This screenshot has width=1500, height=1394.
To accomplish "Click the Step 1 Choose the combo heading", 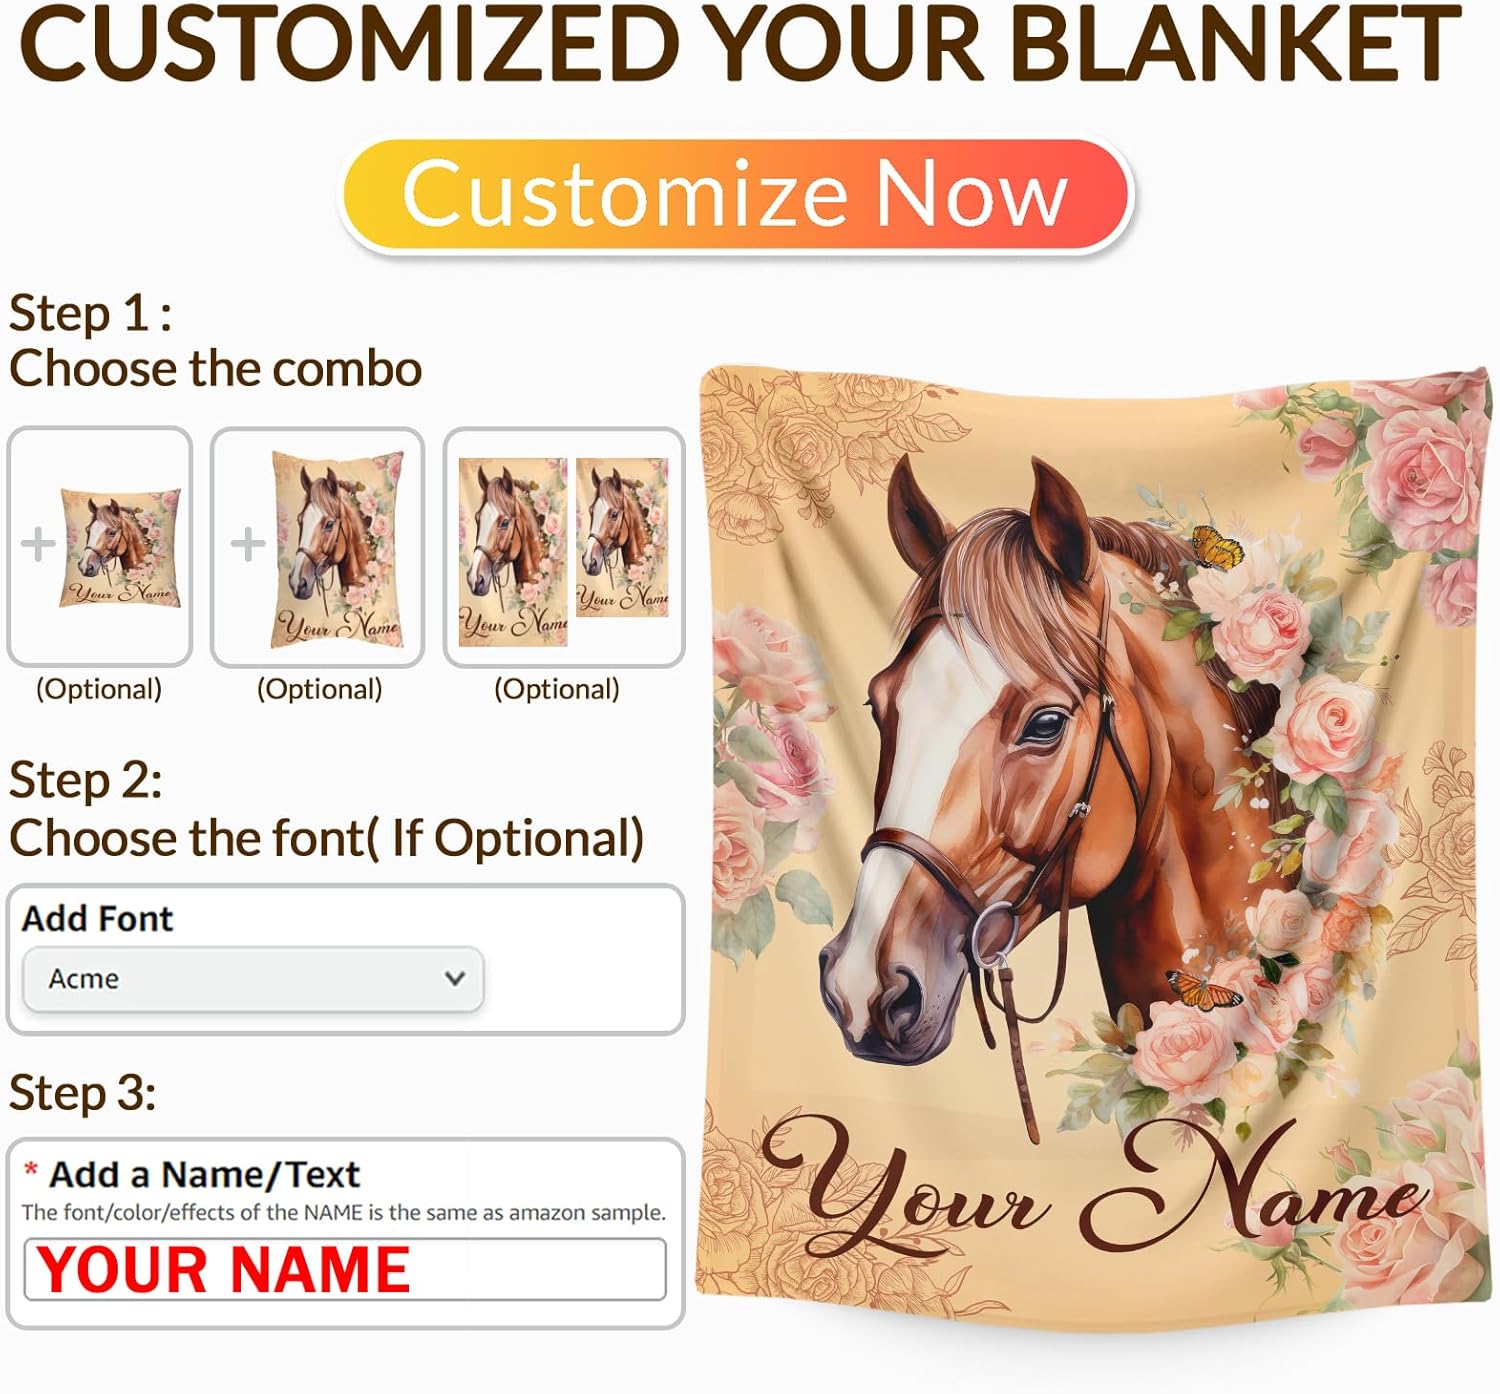I will point(215,341).
